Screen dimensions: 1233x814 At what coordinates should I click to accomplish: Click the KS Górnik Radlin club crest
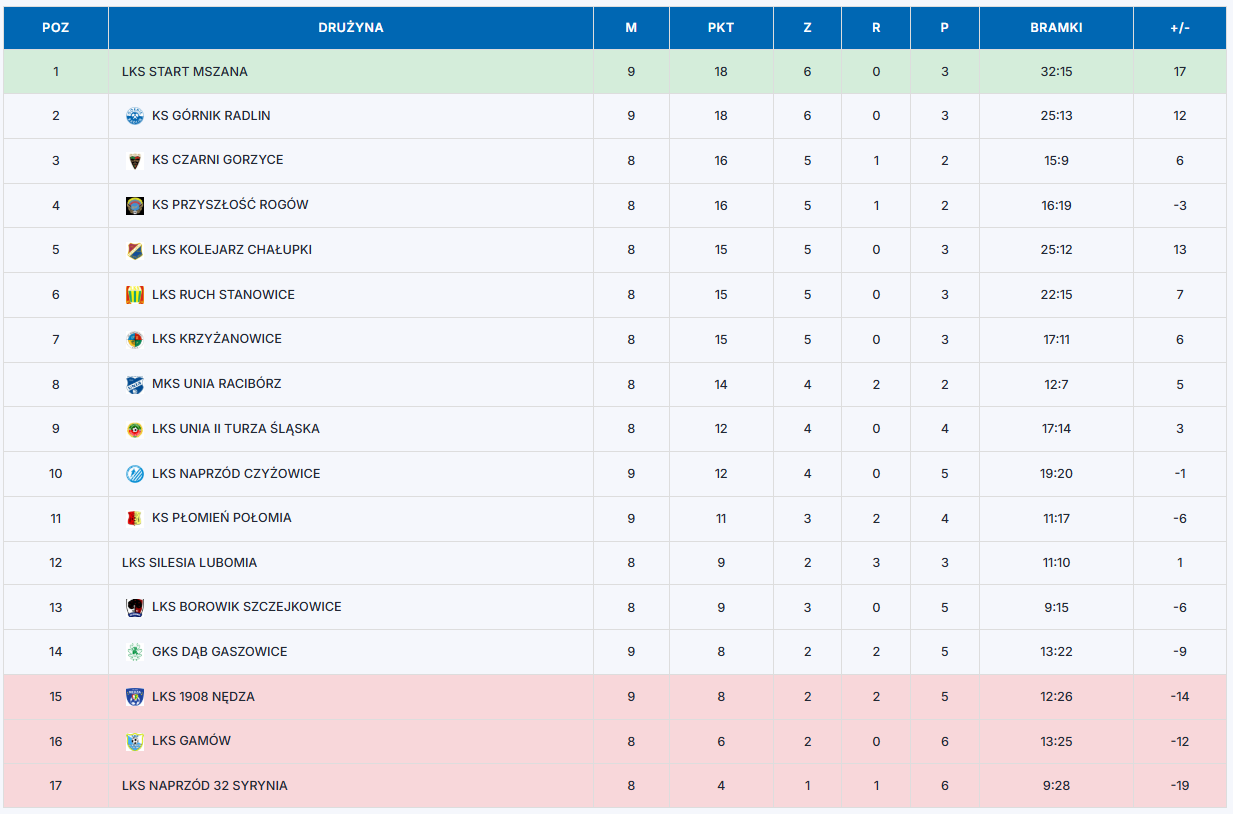(134, 116)
